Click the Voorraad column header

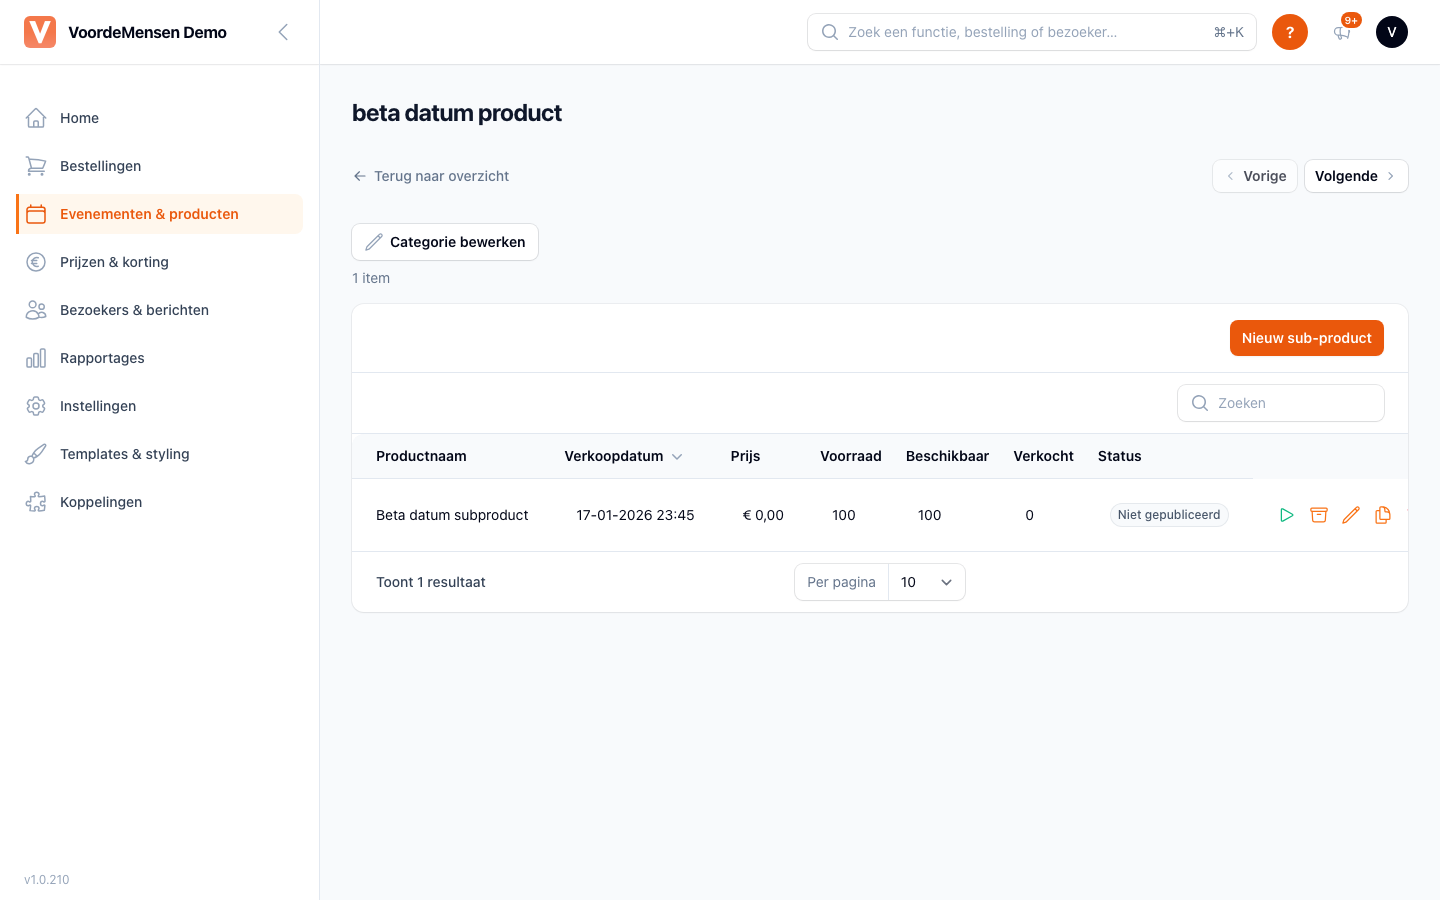coord(851,456)
